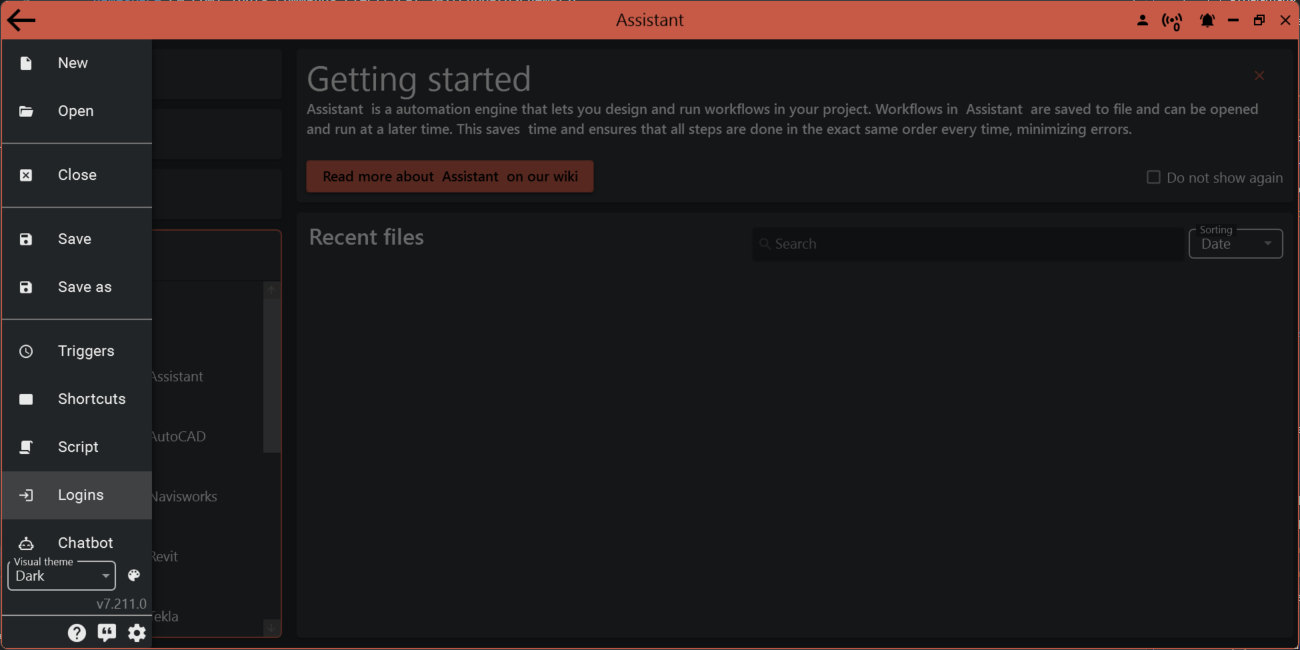The image size is (1300, 650).
Task: Click the color palette icon next to theme selector
Action: pyautogui.click(x=133, y=575)
